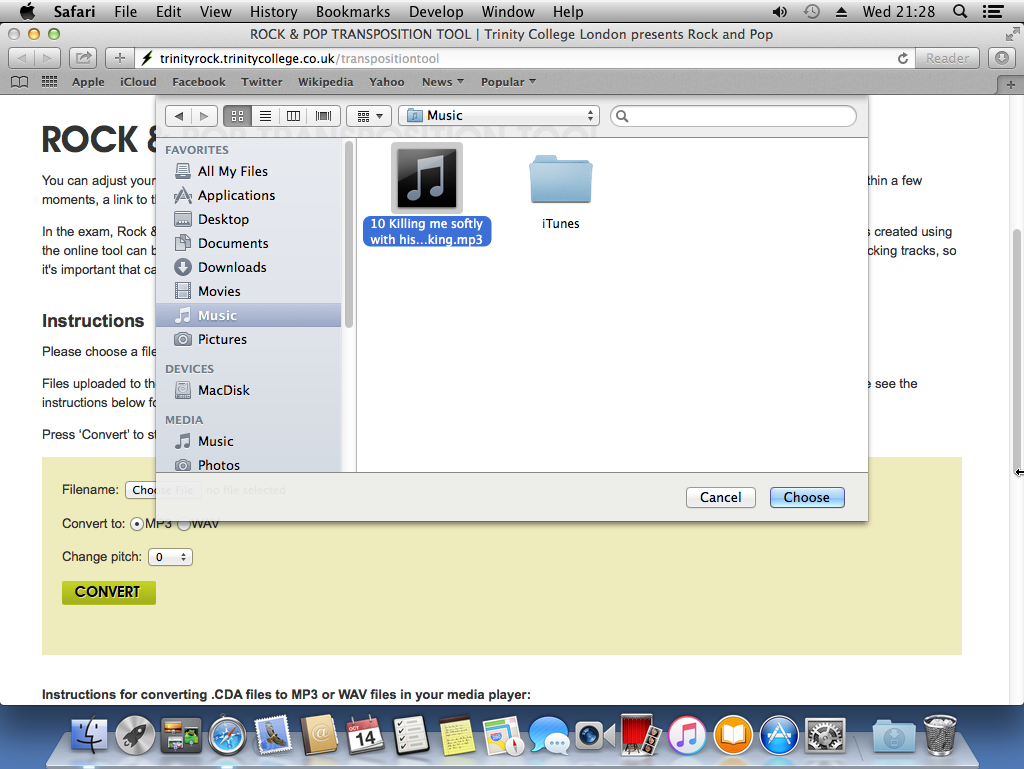Open the Bookmarks menu

[x=353, y=12]
